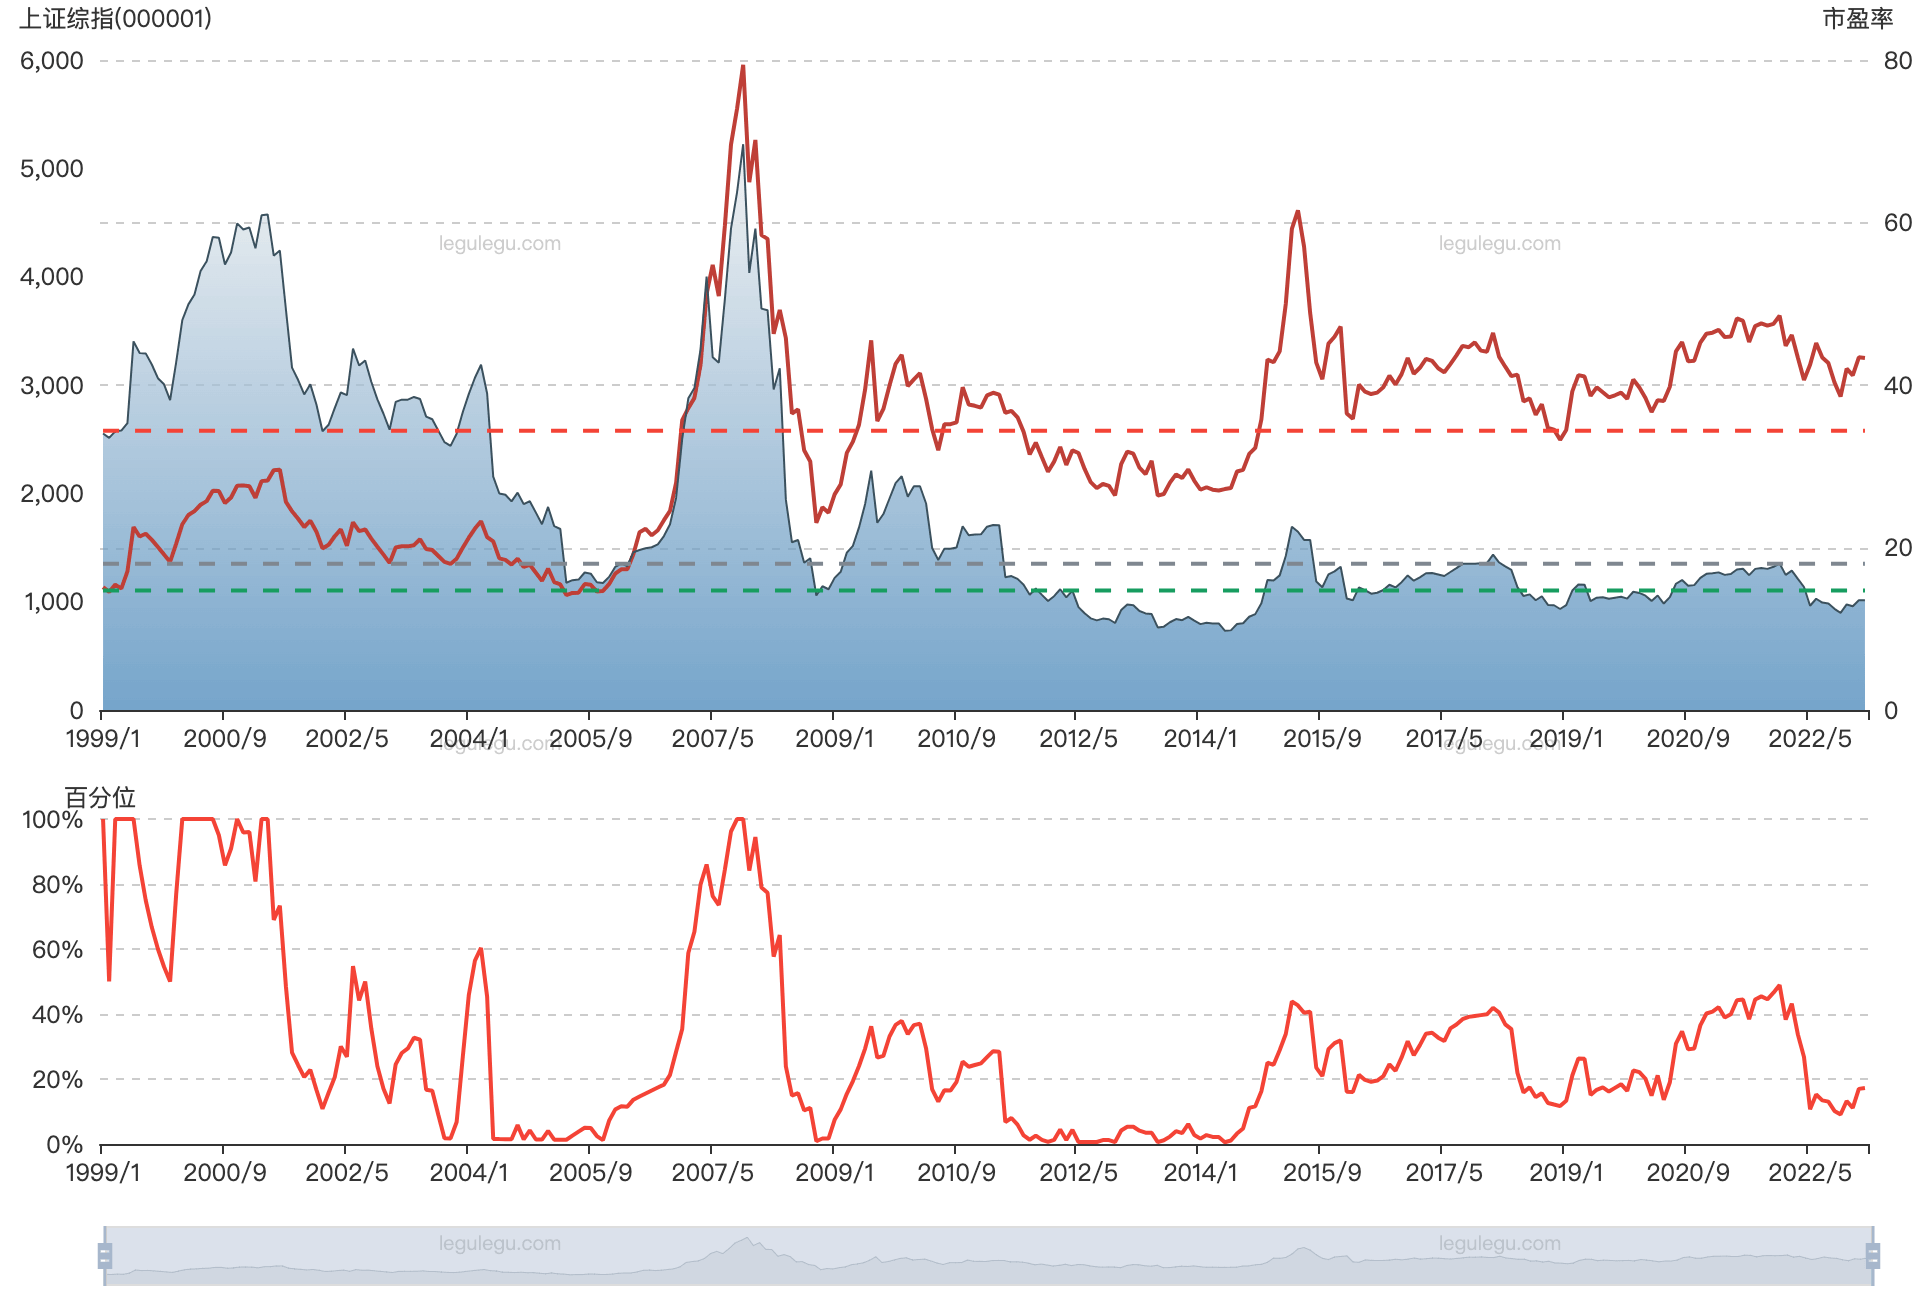Click the 6,000 label on left axis
This screenshot has height=1300, width=1928.
coord(51,61)
